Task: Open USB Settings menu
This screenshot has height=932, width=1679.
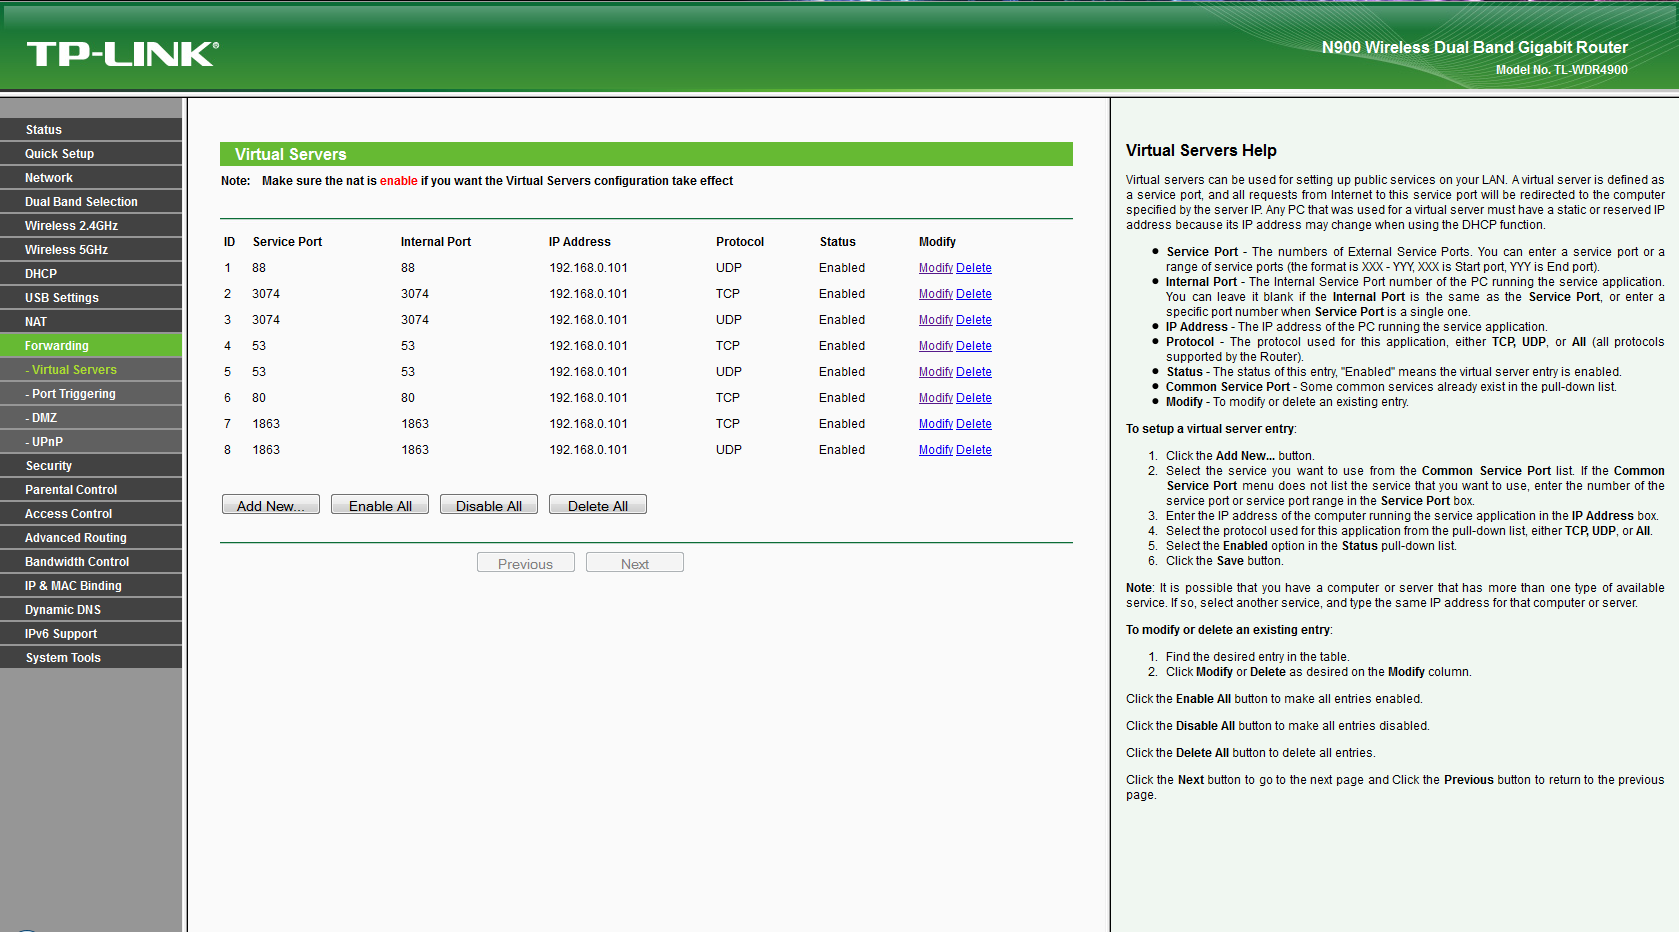Action: pyautogui.click(x=91, y=298)
